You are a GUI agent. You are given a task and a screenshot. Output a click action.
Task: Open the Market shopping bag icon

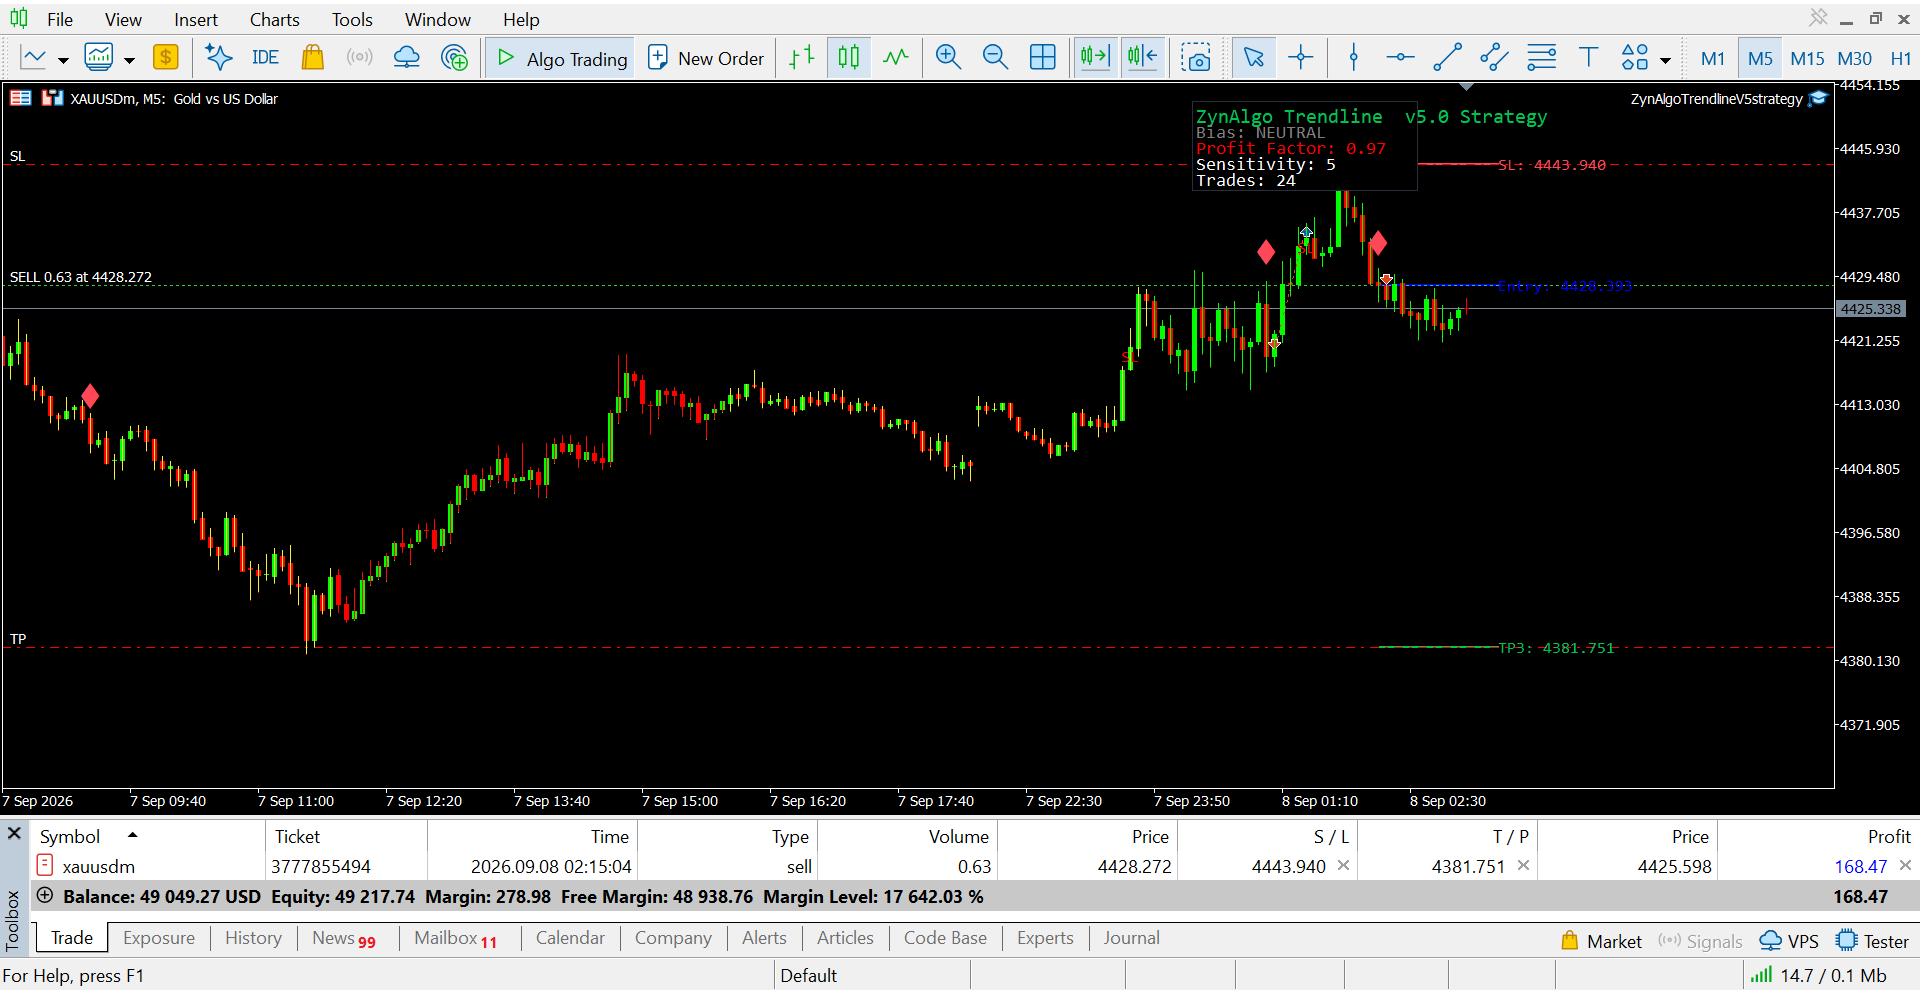coord(313,57)
